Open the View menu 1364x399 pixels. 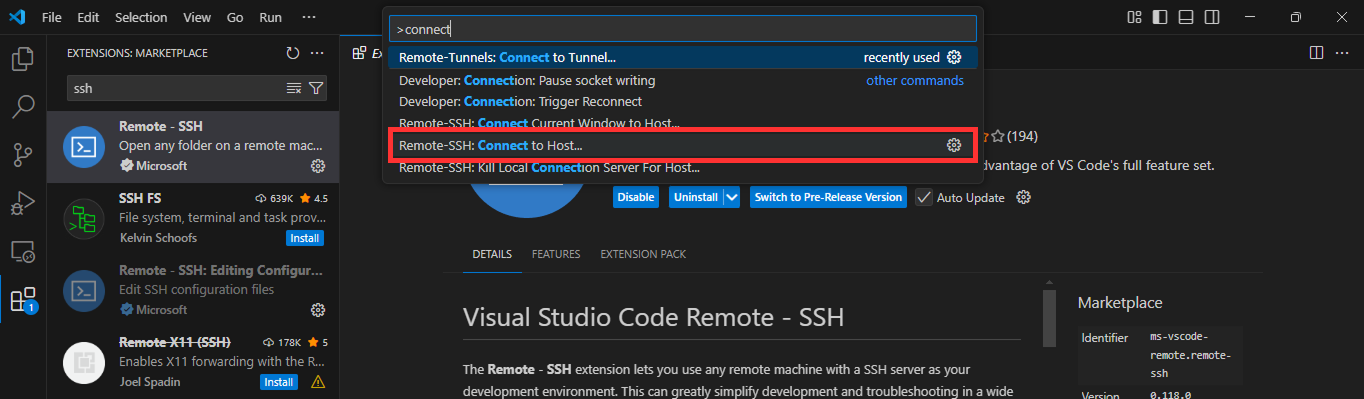(x=197, y=17)
